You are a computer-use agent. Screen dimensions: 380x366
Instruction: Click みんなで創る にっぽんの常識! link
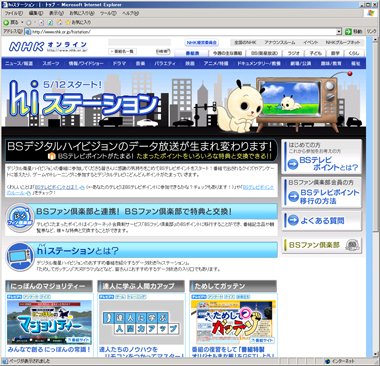(x=49, y=349)
